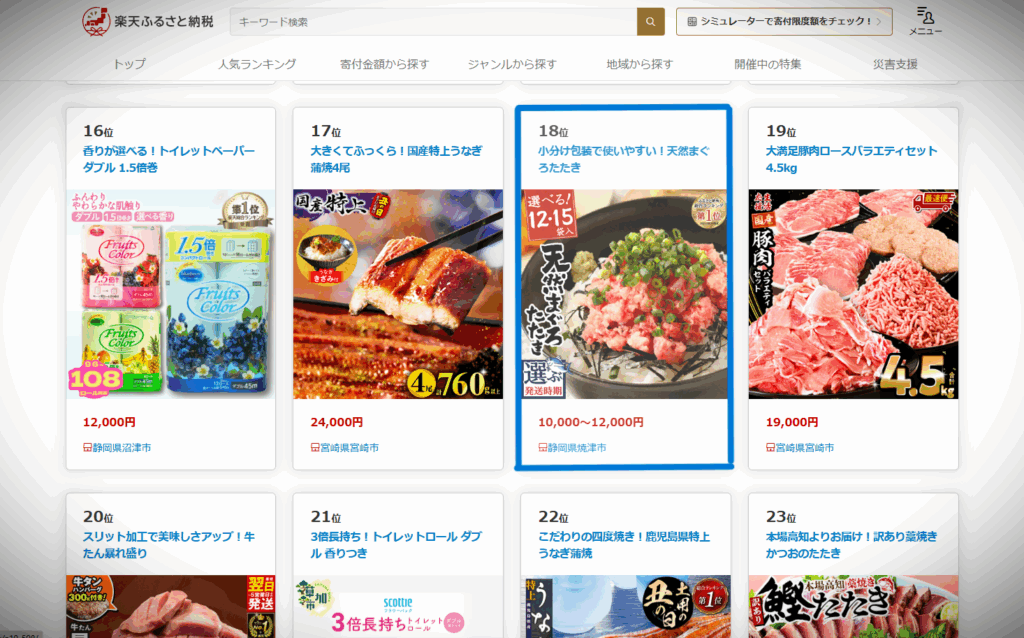
Task: Open 寄付金額から探す navigation item
Action: pos(384,64)
